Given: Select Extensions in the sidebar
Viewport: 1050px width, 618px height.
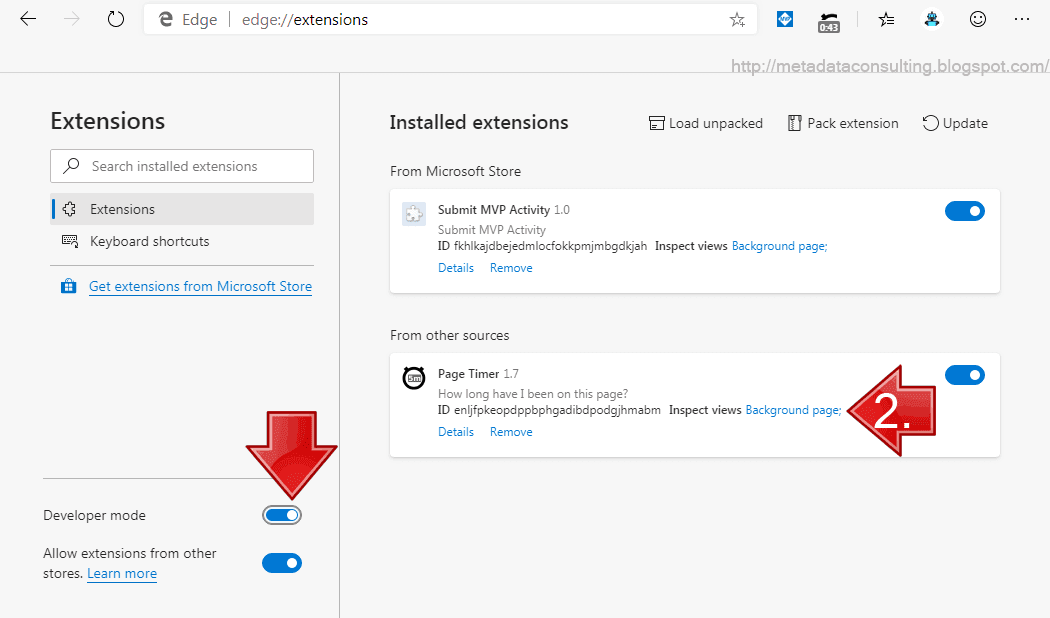Looking at the screenshot, I should pyautogui.click(x=182, y=209).
